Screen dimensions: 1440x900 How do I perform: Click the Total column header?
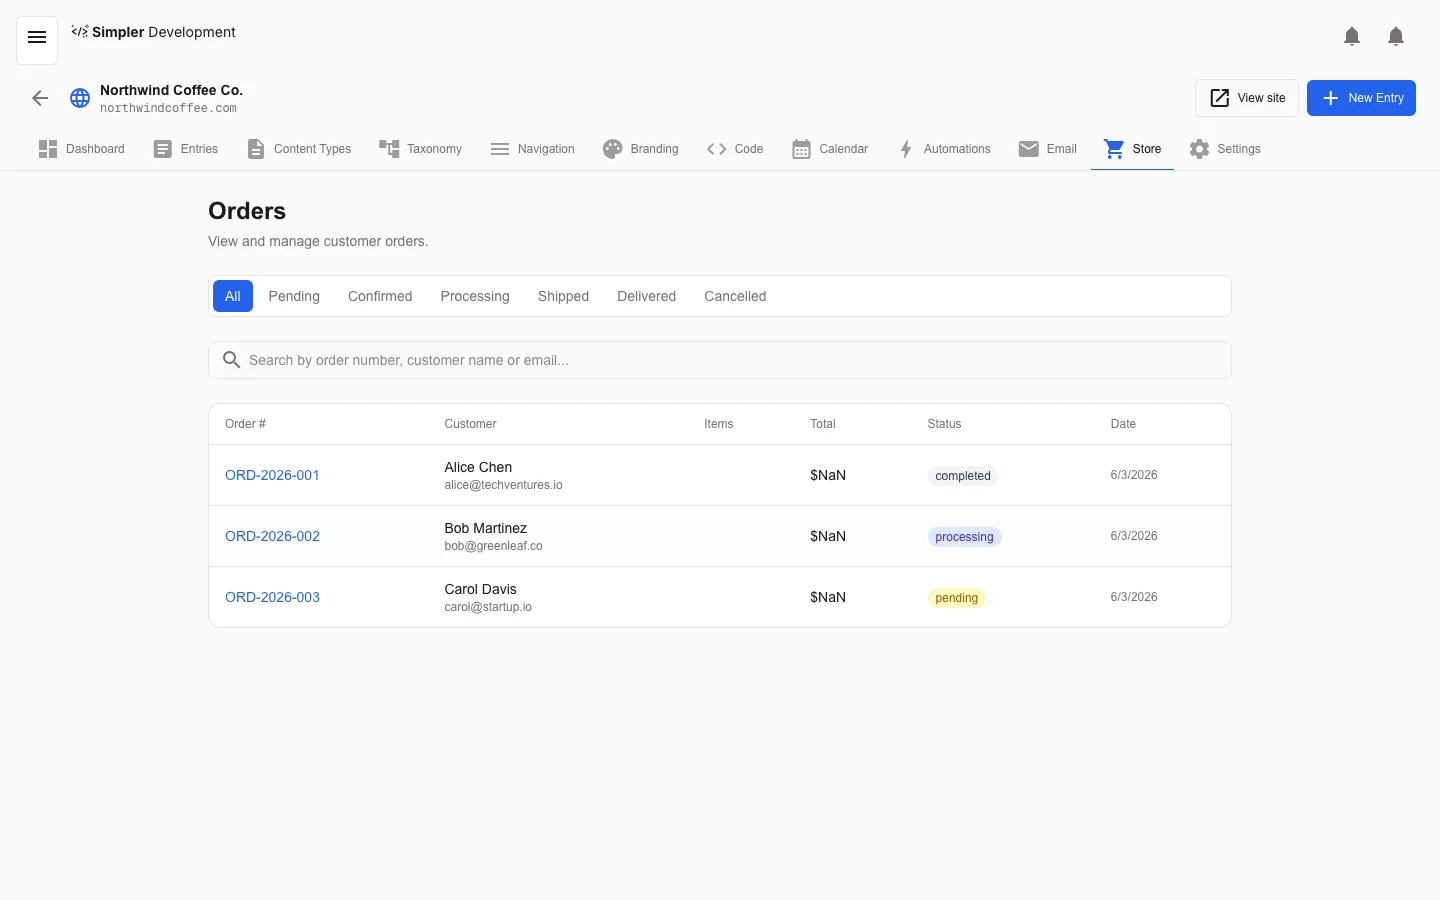pyautogui.click(x=823, y=424)
